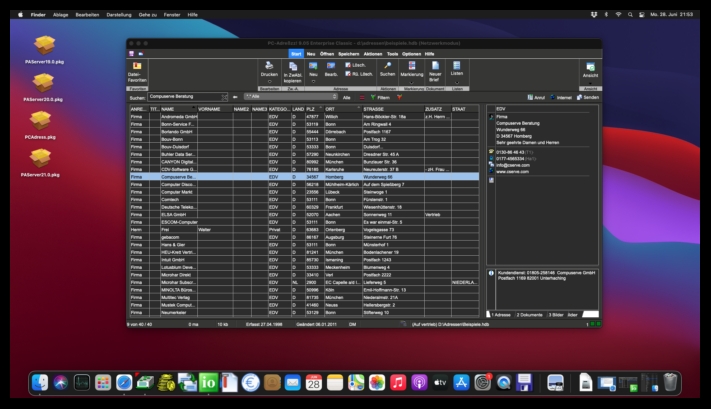Expand the Neu dropdown arrow
Screen dimensions: 711x409
pyautogui.click(x=313, y=82)
